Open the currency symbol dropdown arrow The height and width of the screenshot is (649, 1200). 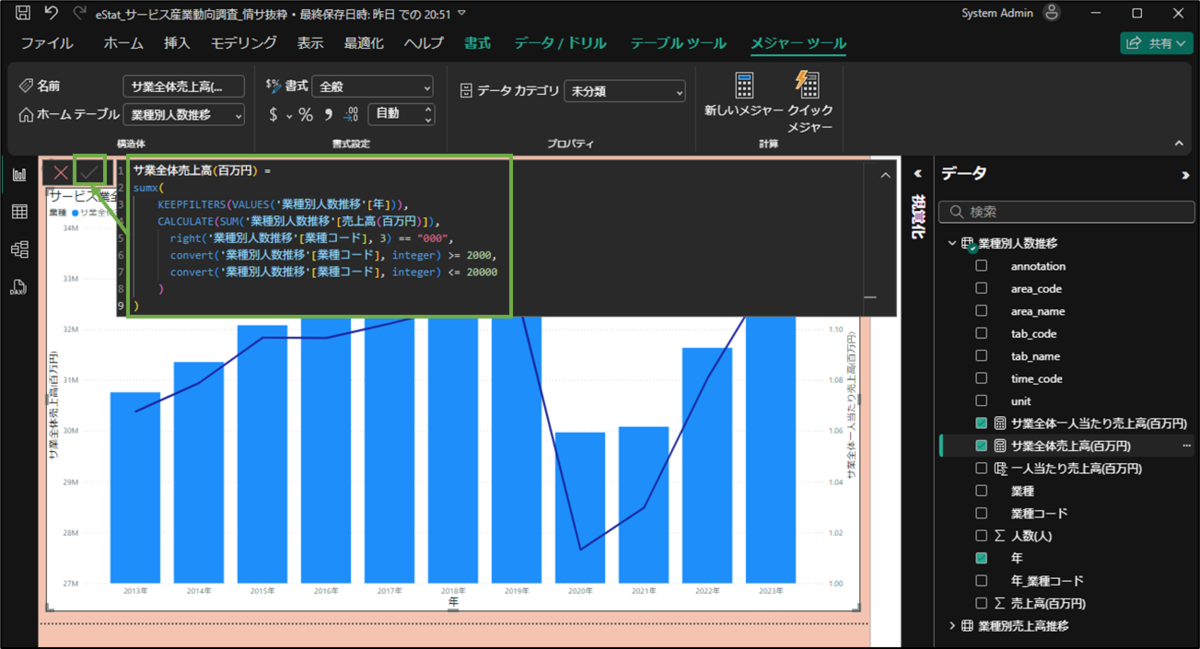pos(290,115)
